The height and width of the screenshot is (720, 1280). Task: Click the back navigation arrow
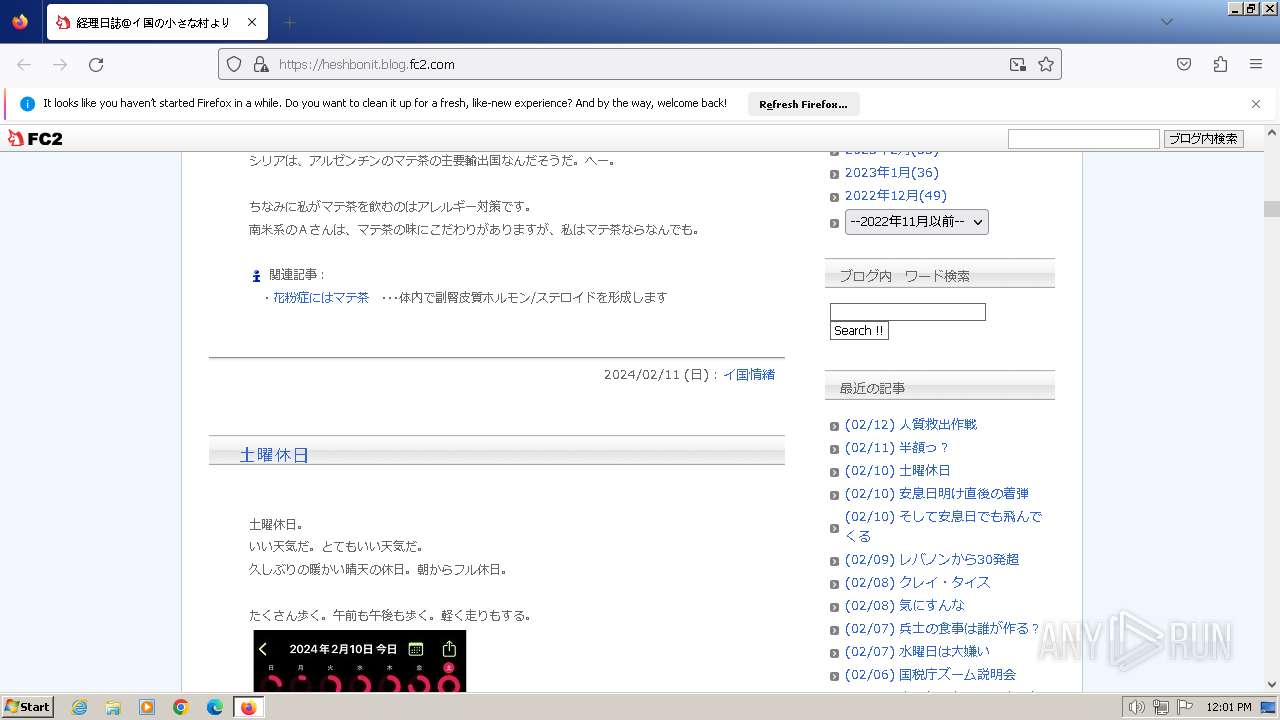click(24, 64)
